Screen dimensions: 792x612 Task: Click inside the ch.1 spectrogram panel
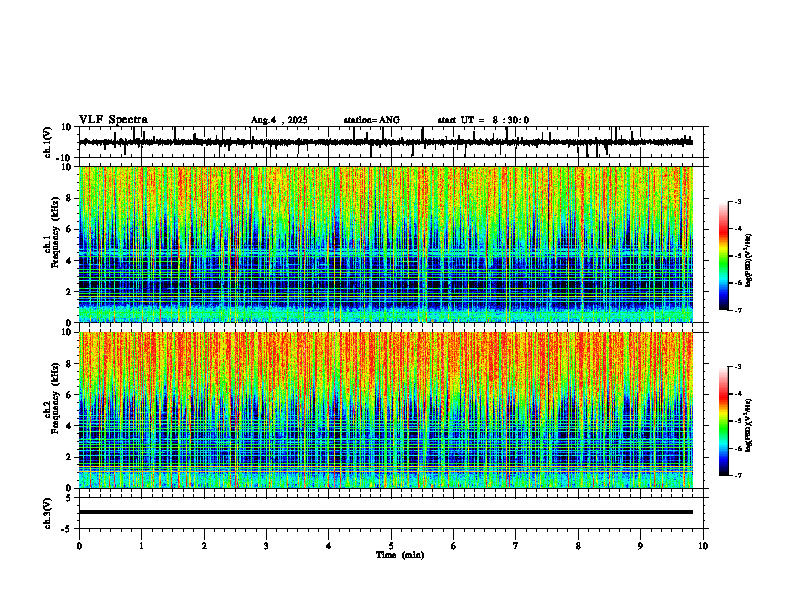click(x=386, y=244)
